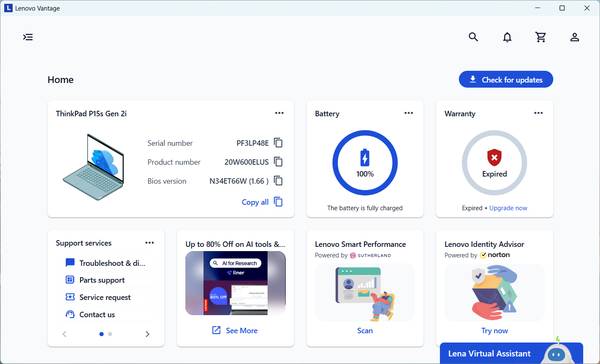This screenshot has height=364, width=600.
Task: Copy the serial number PF3LP48E
Action: (x=279, y=143)
